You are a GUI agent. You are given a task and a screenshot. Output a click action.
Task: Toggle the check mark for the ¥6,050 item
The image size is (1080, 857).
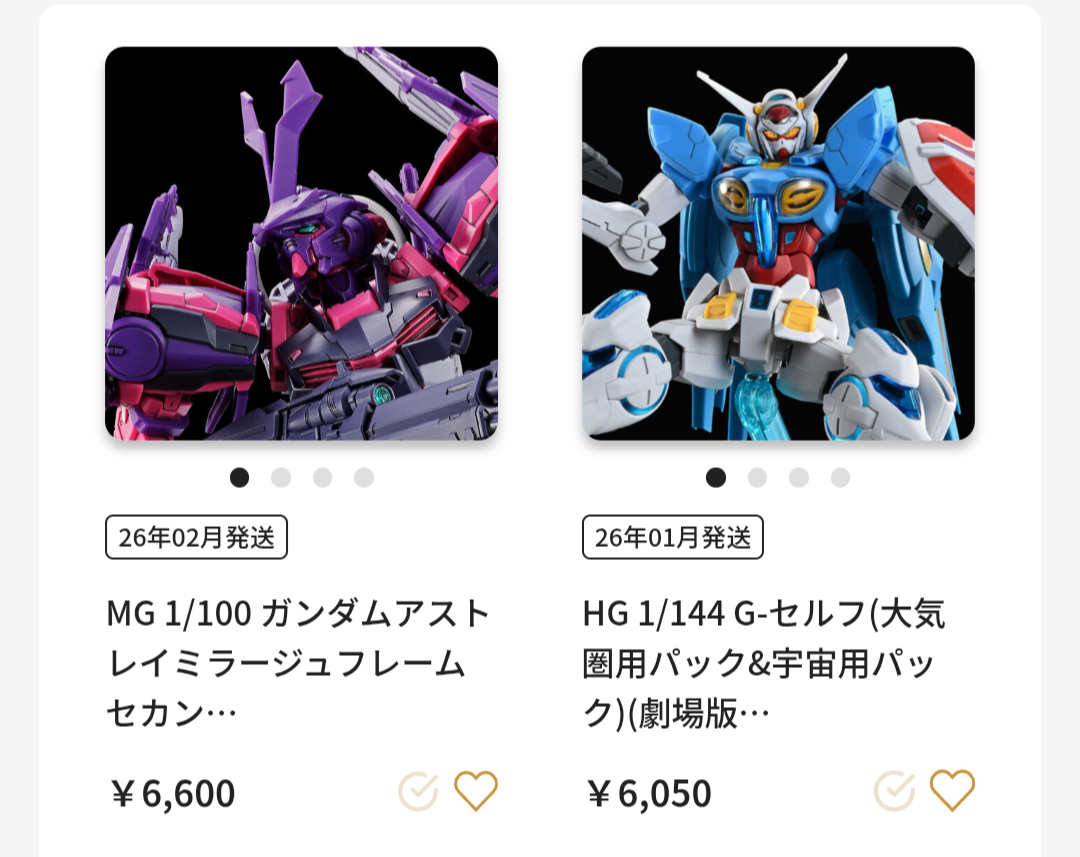894,791
